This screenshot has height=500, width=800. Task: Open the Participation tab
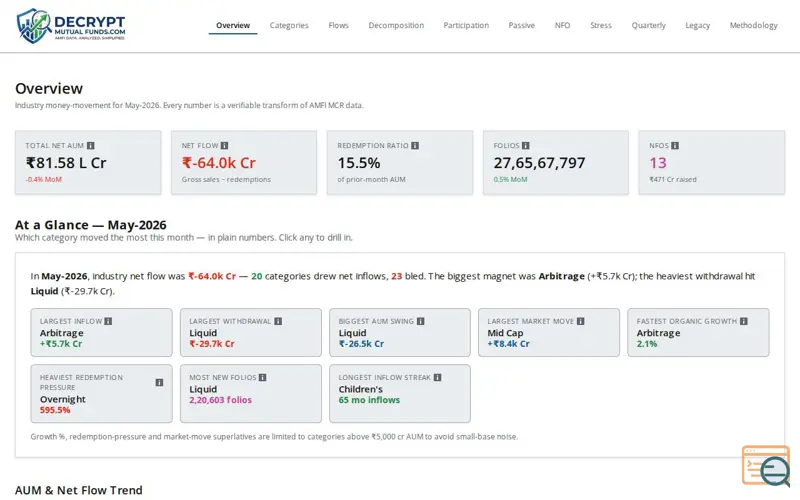(466, 26)
